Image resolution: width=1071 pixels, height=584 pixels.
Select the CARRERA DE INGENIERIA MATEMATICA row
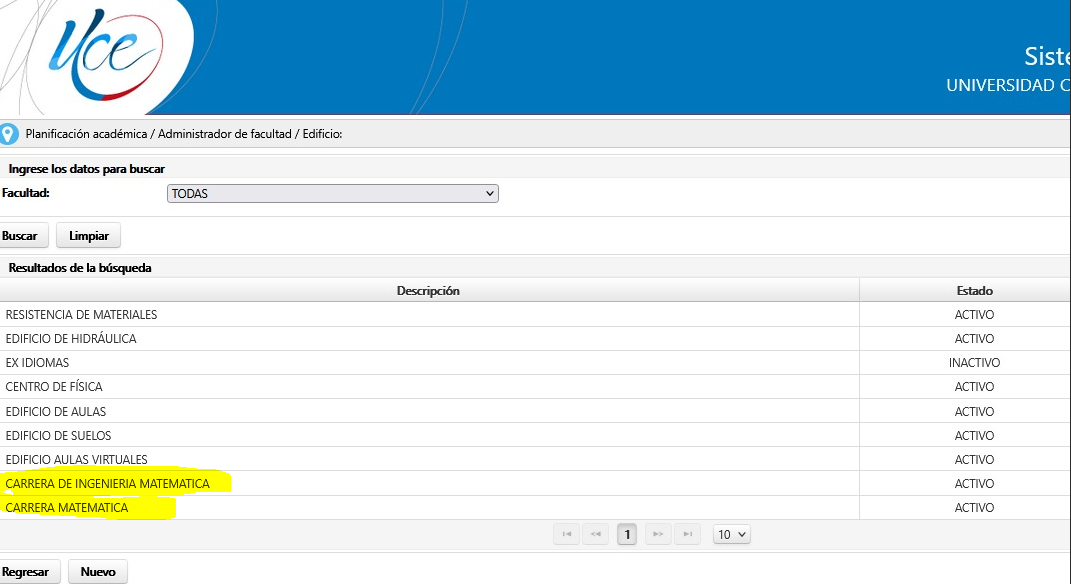[108, 484]
